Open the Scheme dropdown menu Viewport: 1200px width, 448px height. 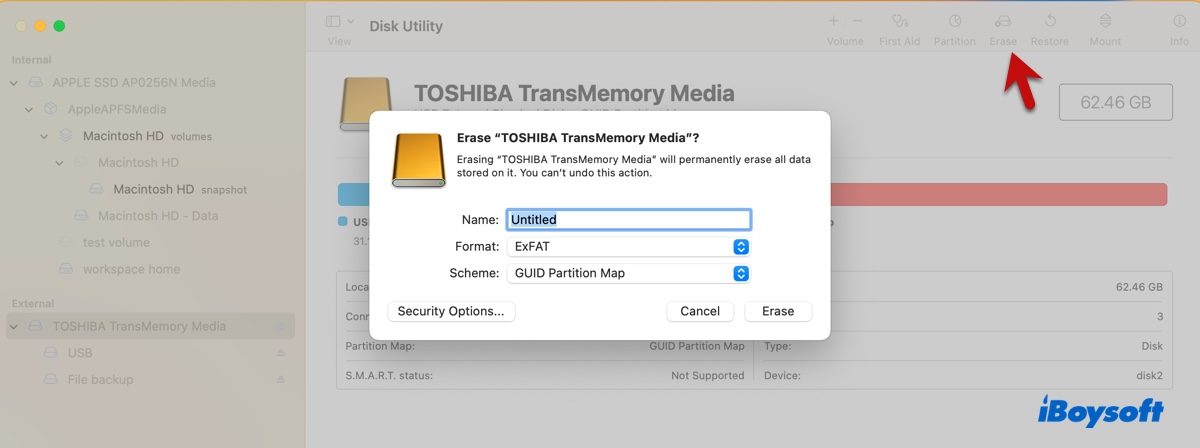pyautogui.click(x=629, y=273)
